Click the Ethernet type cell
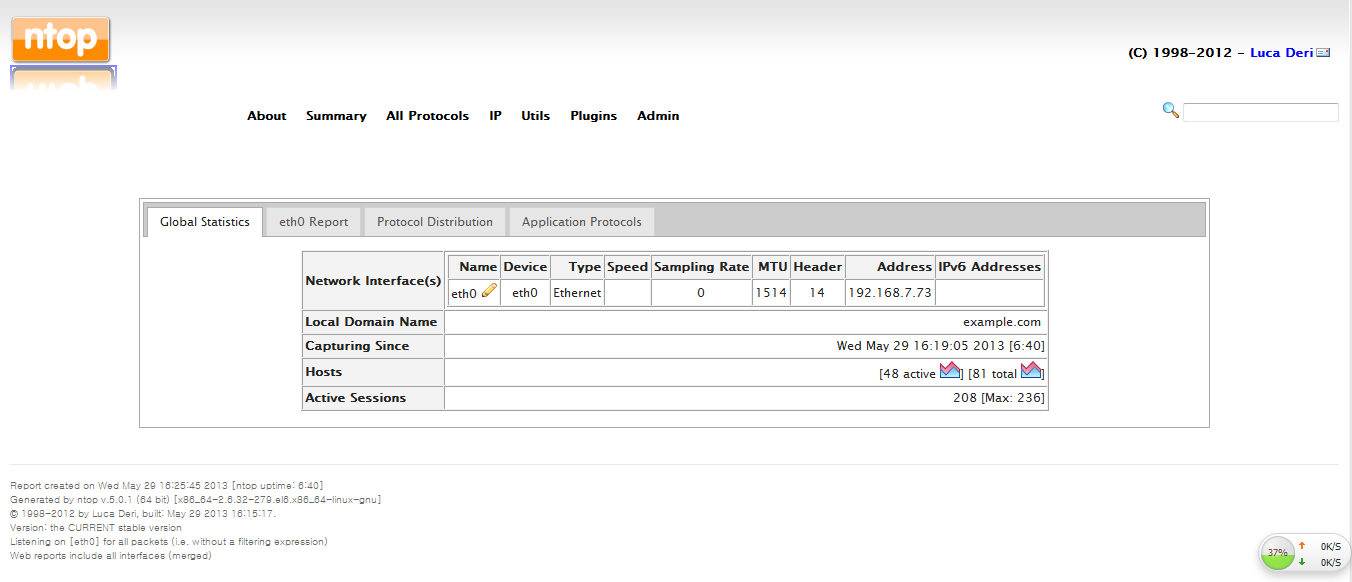 (577, 293)
